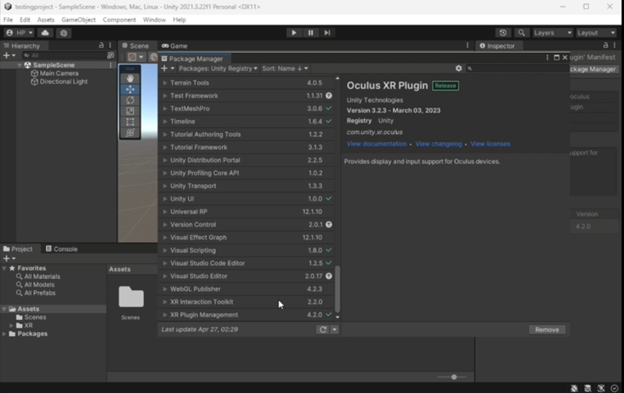Image resolution: width=624 pixels, height=393 pixels.
Task: Open the Edit menu
Action: pos(25,19)
